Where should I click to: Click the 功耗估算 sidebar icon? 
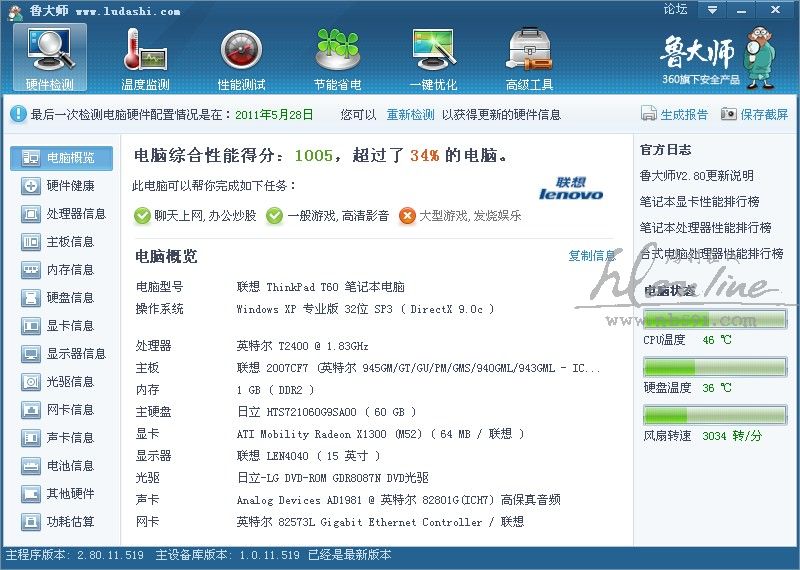31,522
